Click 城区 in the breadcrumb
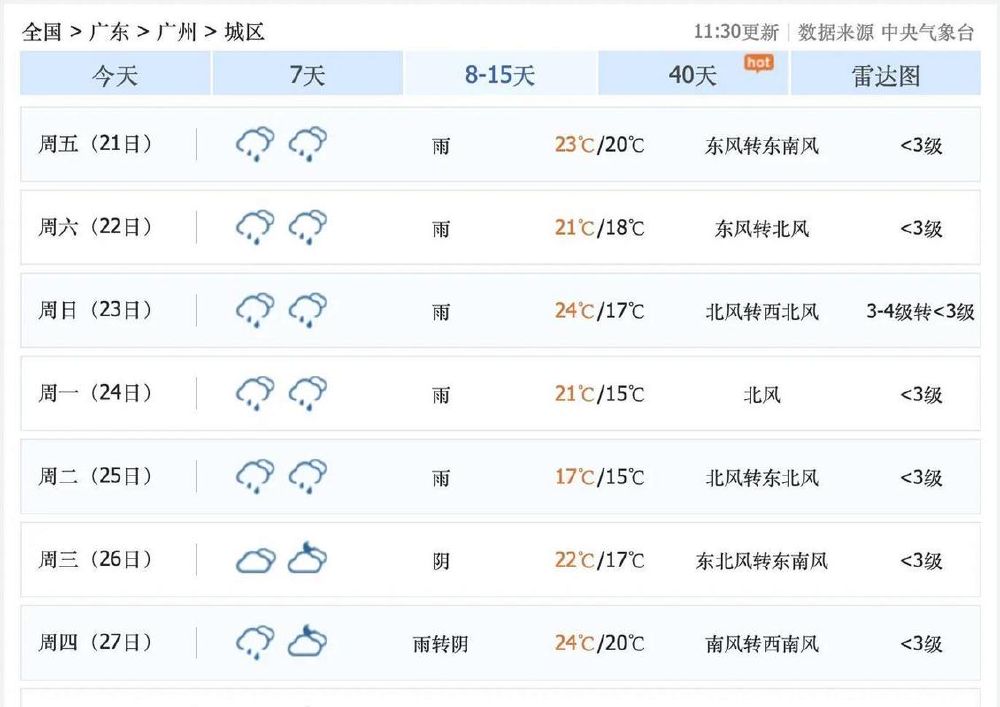This screenshot has width=1000, height=707. click(x=244, y=31)
